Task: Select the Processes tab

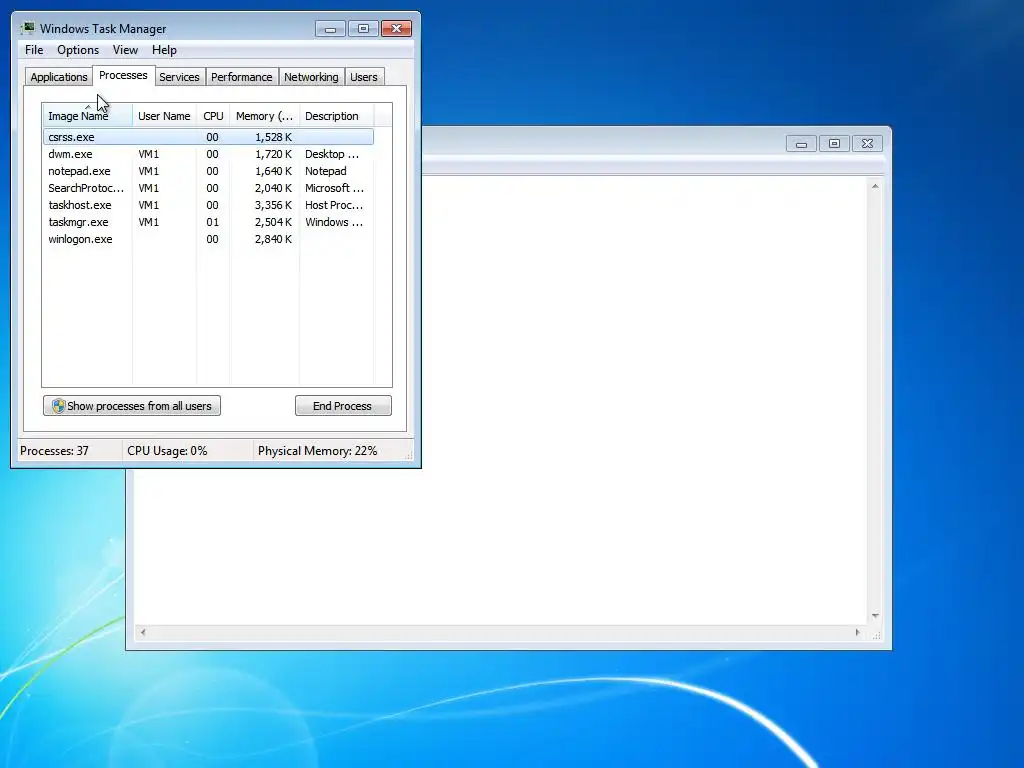Action: [x=123, y=75]
